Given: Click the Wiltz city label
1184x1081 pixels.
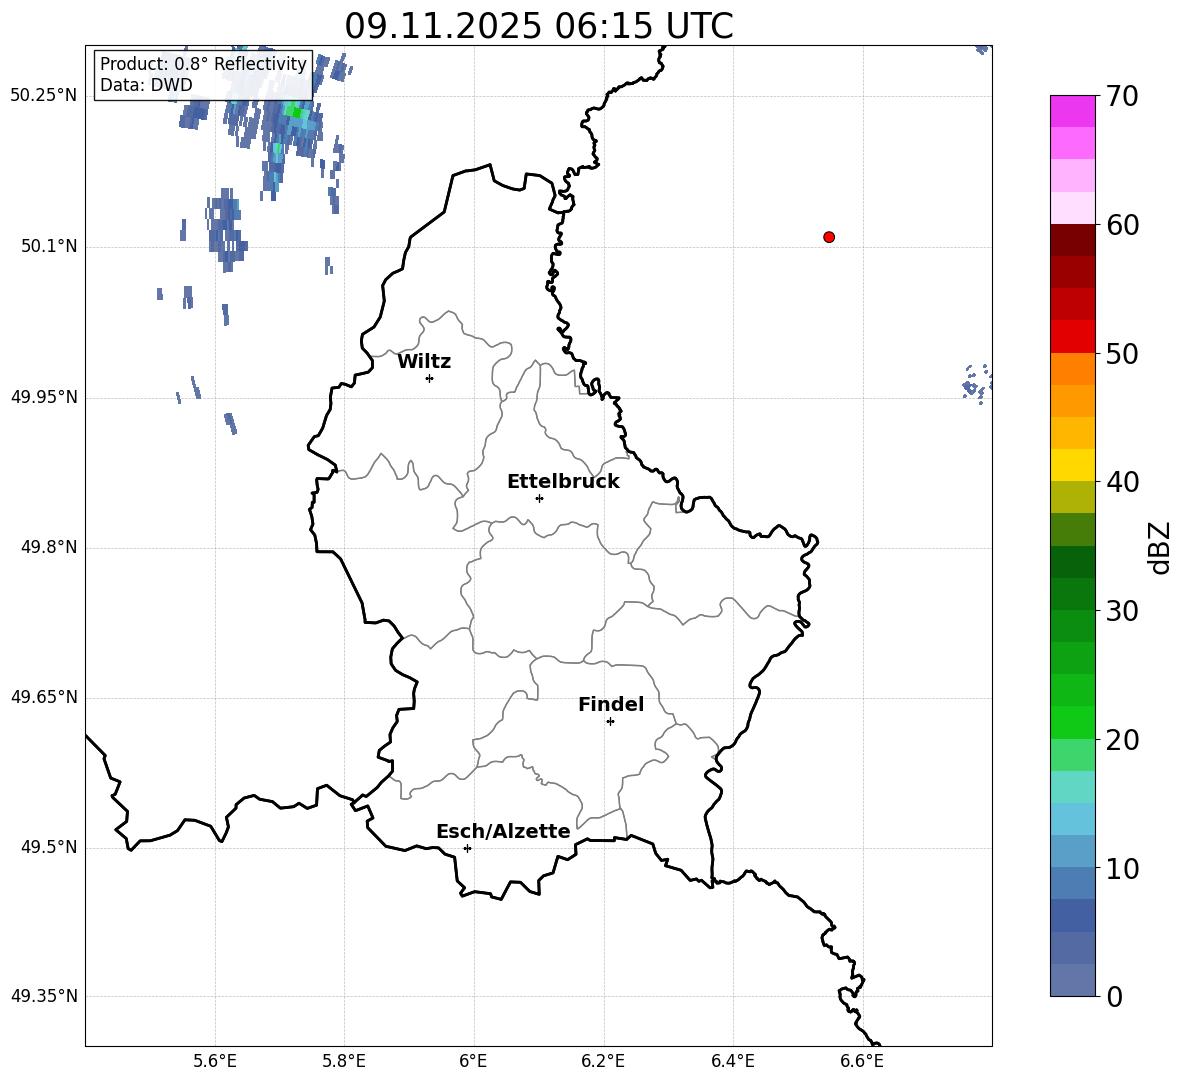Looking at the screenshot, I should tap(424, 362).
